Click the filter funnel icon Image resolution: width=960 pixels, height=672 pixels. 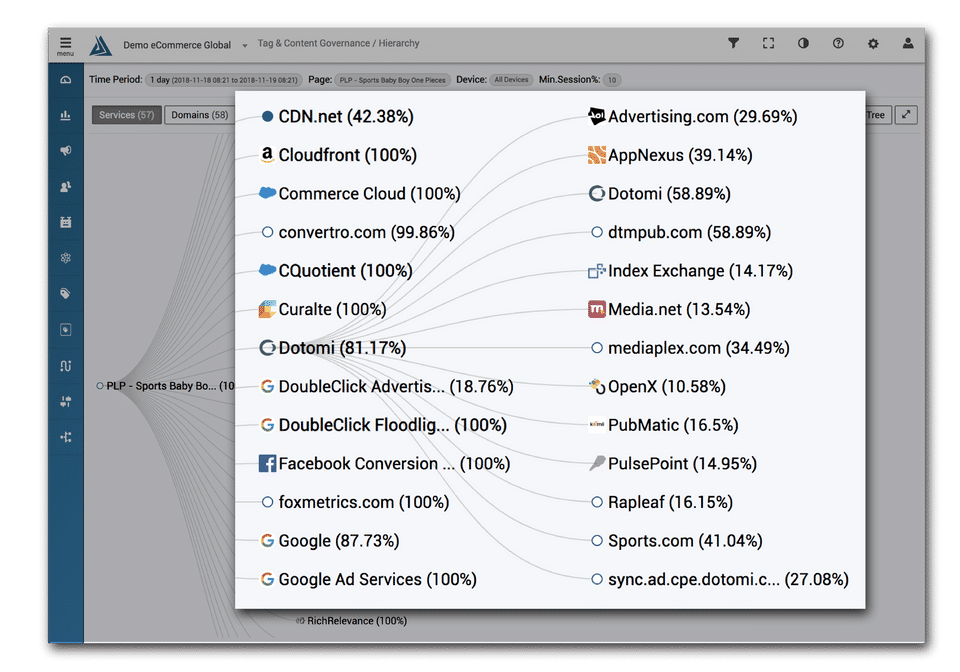coord(733,44)
